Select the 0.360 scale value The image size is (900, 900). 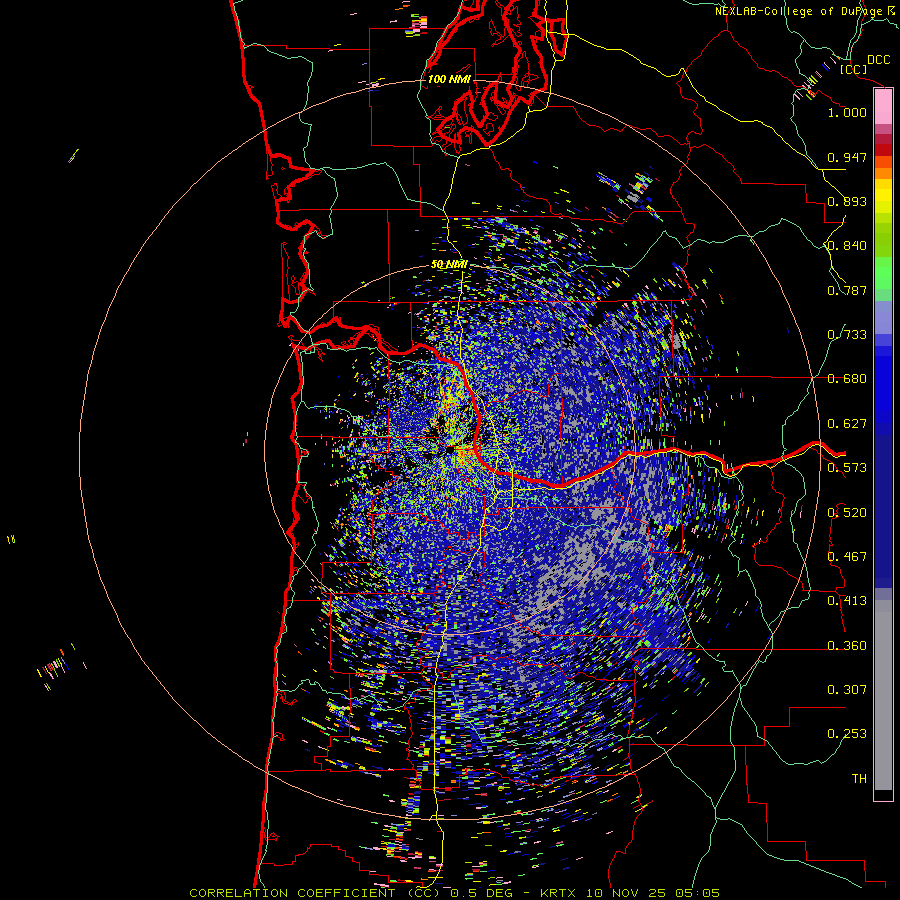tap(847, 646)
